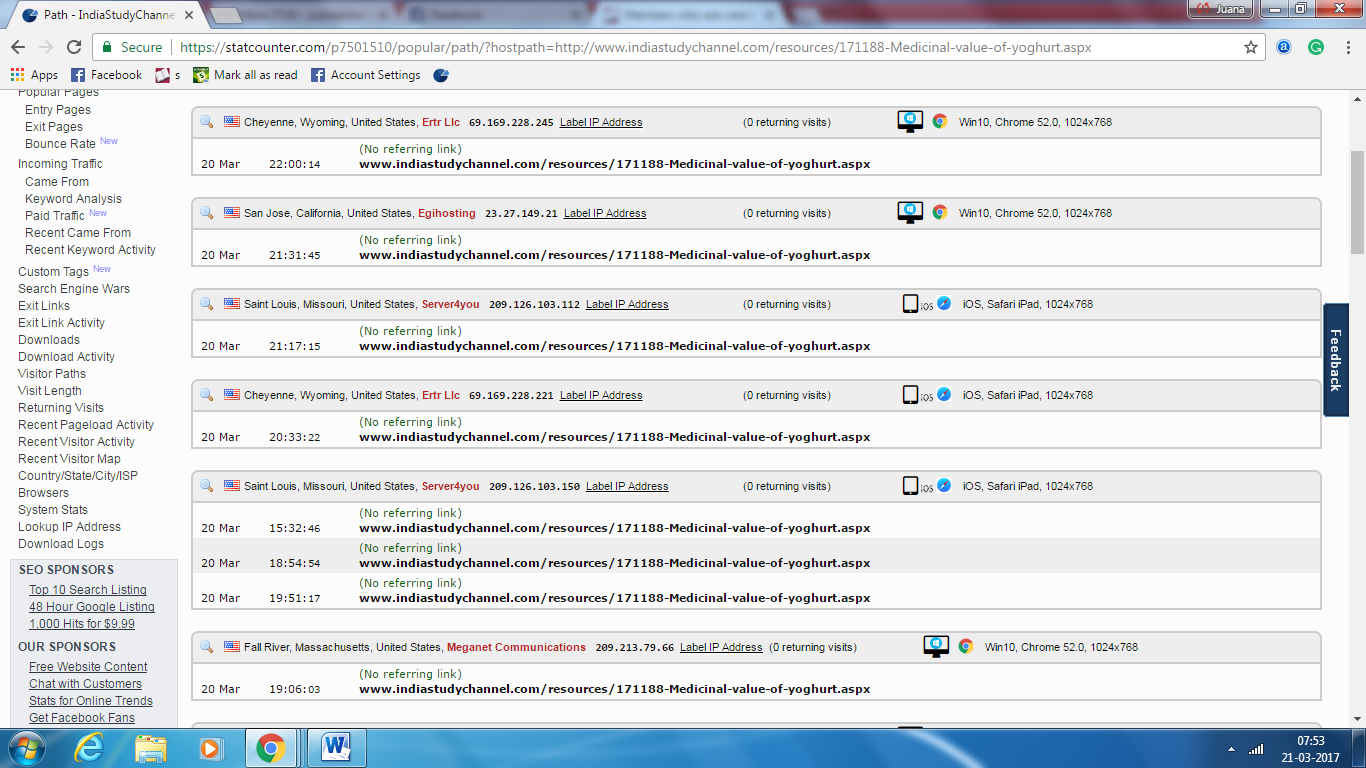Viewport: 1366px width, 768px height.
Task: Click Label IP Address for 209.213.79.66
Action: pos(721,647)
